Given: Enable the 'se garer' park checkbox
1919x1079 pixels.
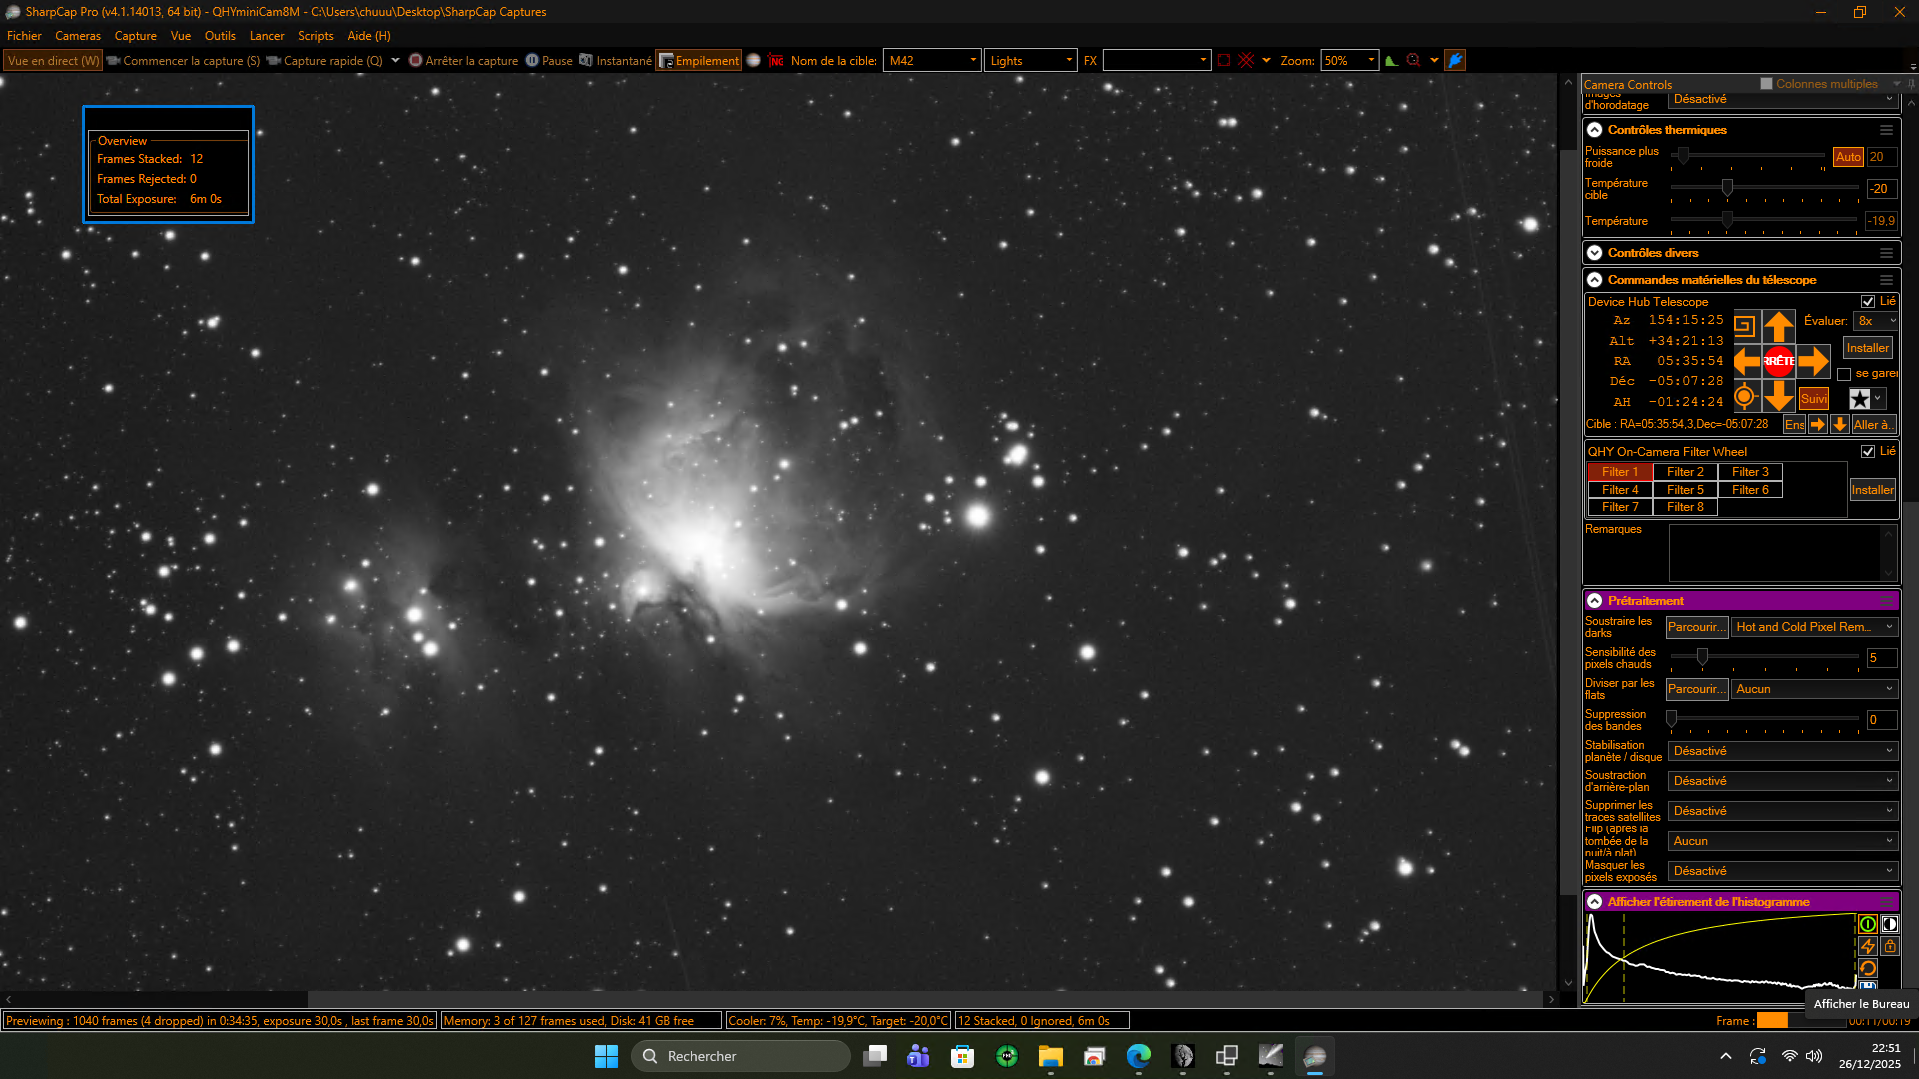Looking at the screenshot, I should tap(1844, 374).
